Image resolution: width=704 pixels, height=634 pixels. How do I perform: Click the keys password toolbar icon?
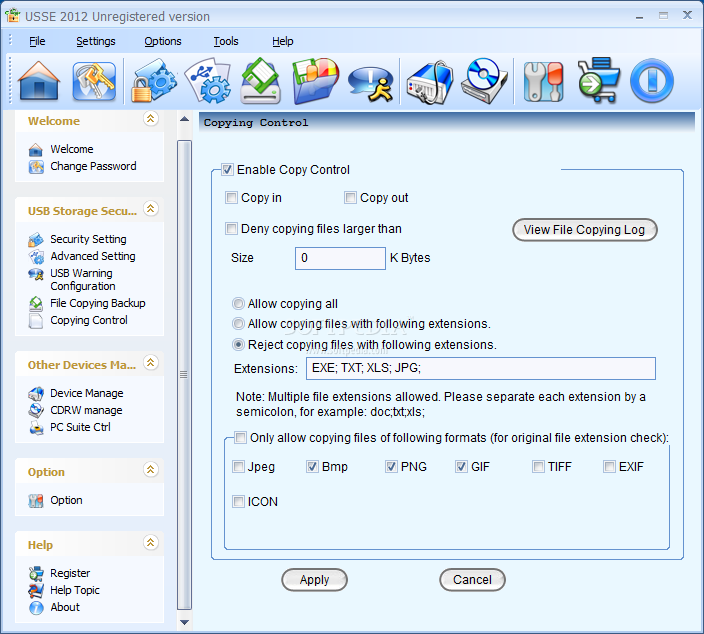[x=94, y=81]
